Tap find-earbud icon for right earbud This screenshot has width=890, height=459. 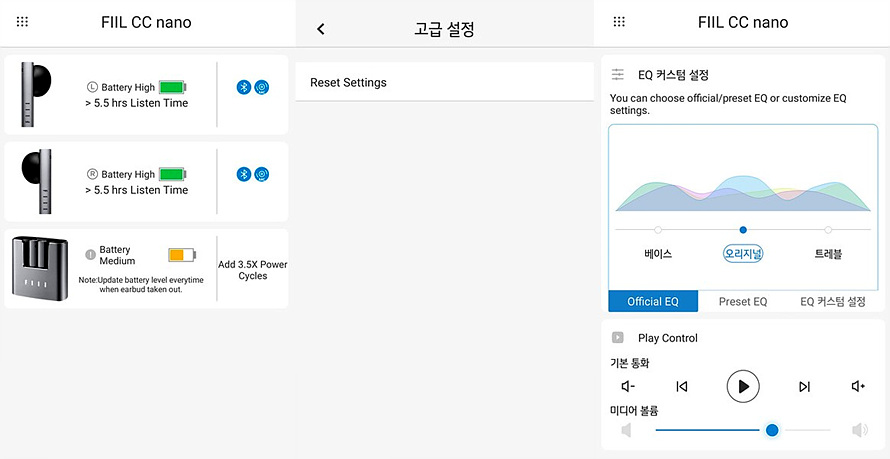click(x=262, y=174)
